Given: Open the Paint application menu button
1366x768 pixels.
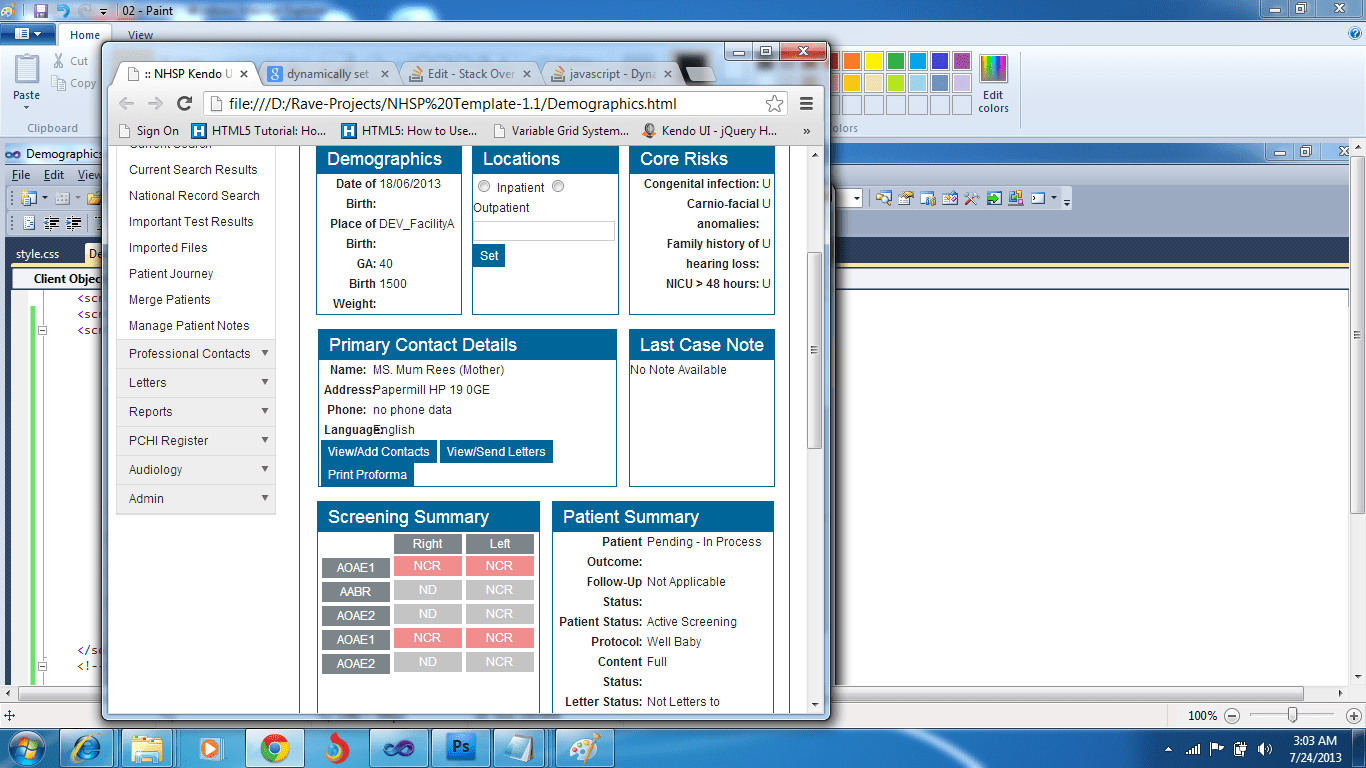Looking at the screenshot, I should (x=28, y=34).
